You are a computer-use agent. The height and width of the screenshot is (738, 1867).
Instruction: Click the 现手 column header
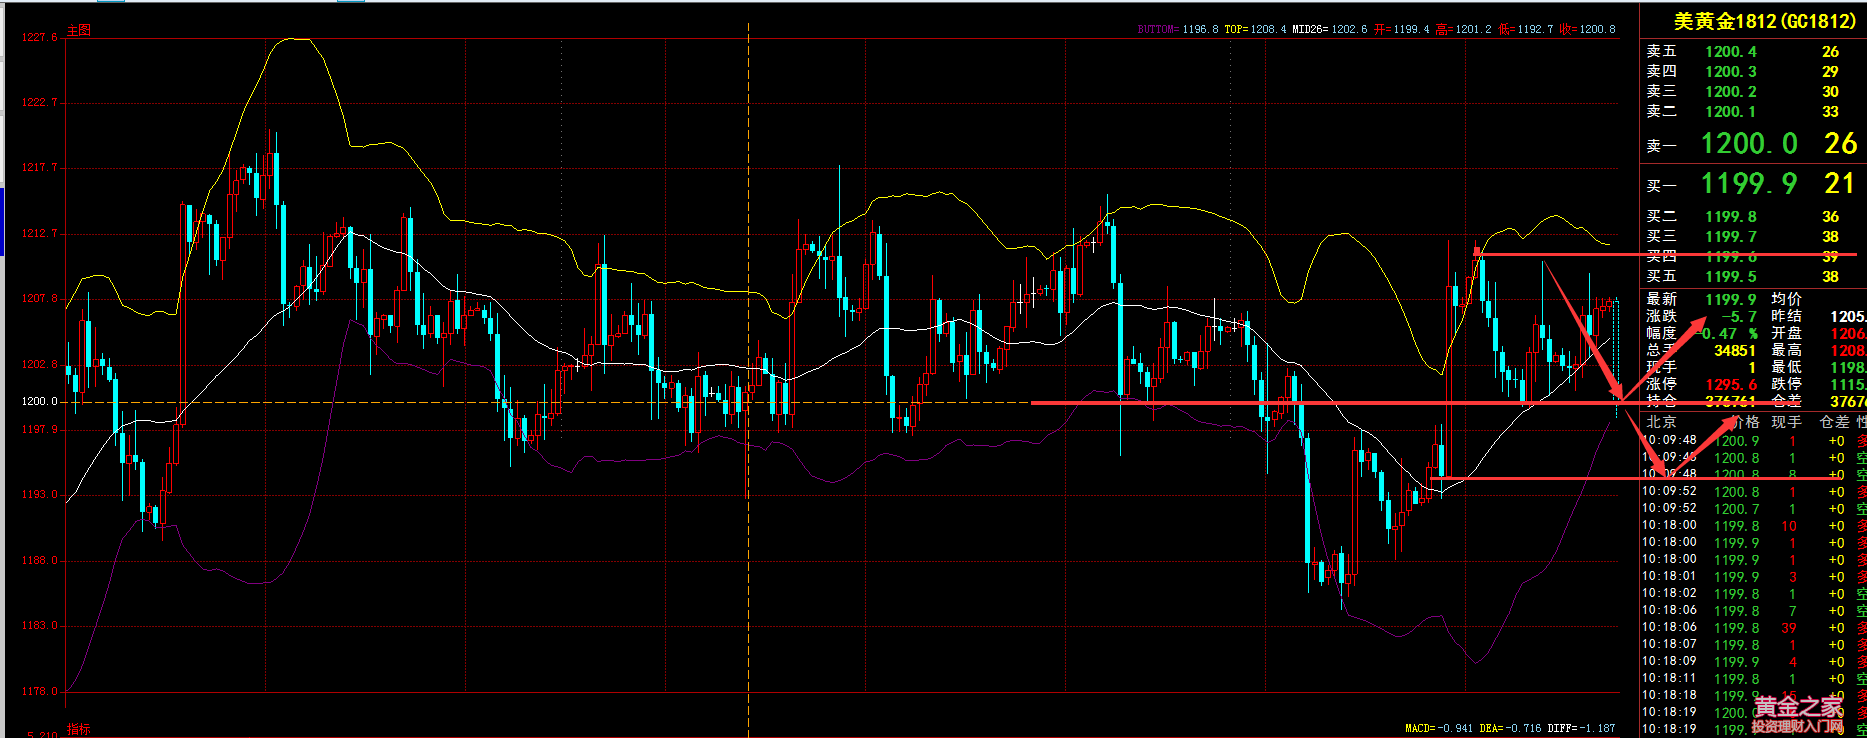1786,422
